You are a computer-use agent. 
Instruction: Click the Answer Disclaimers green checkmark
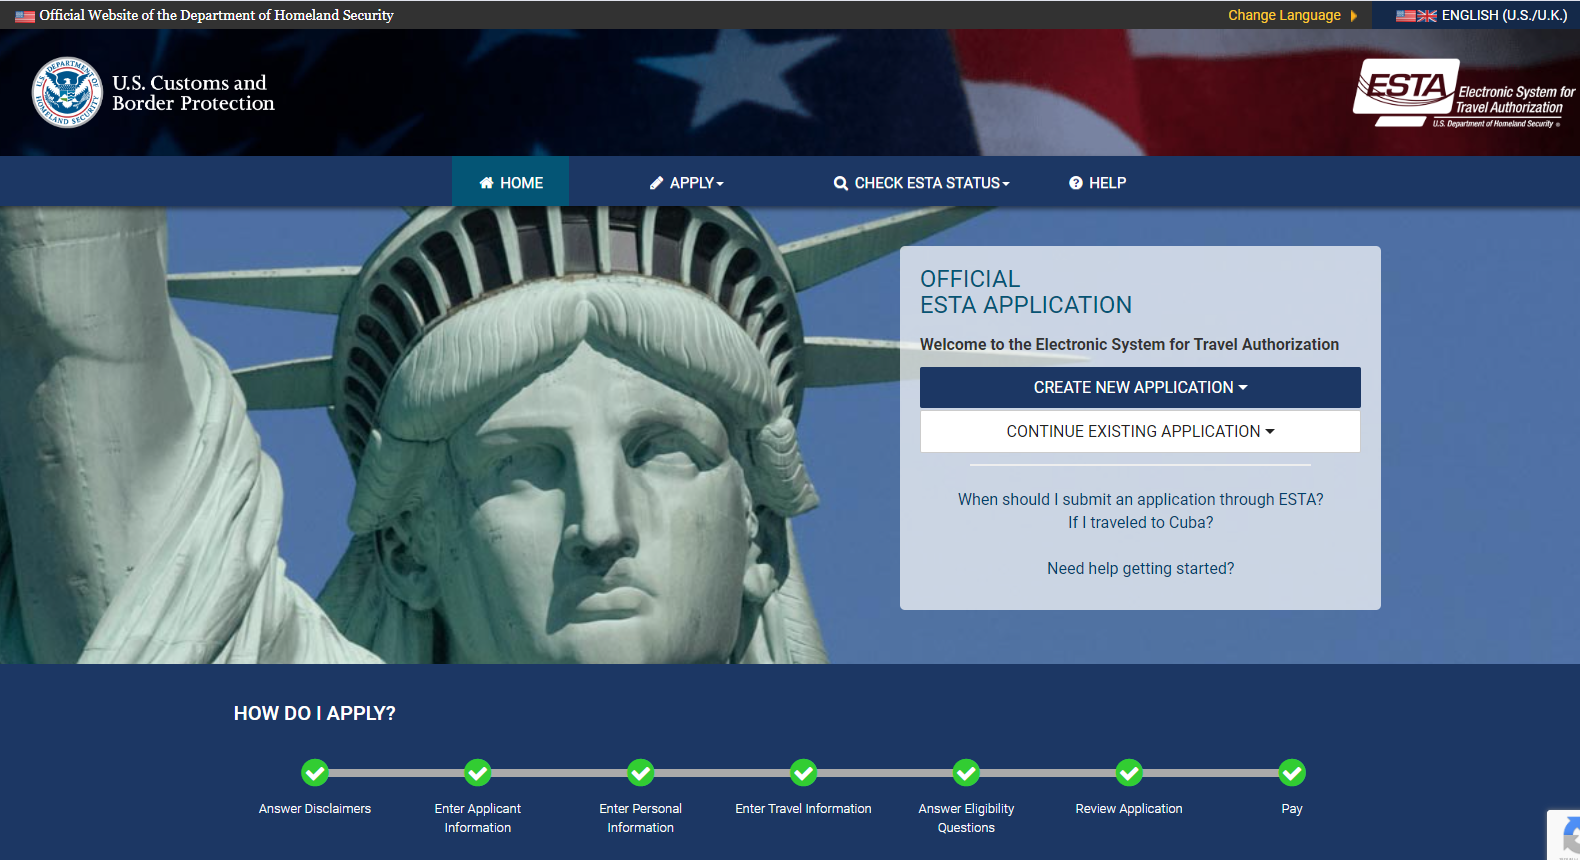pyautogui.click(x=315, y=773)
